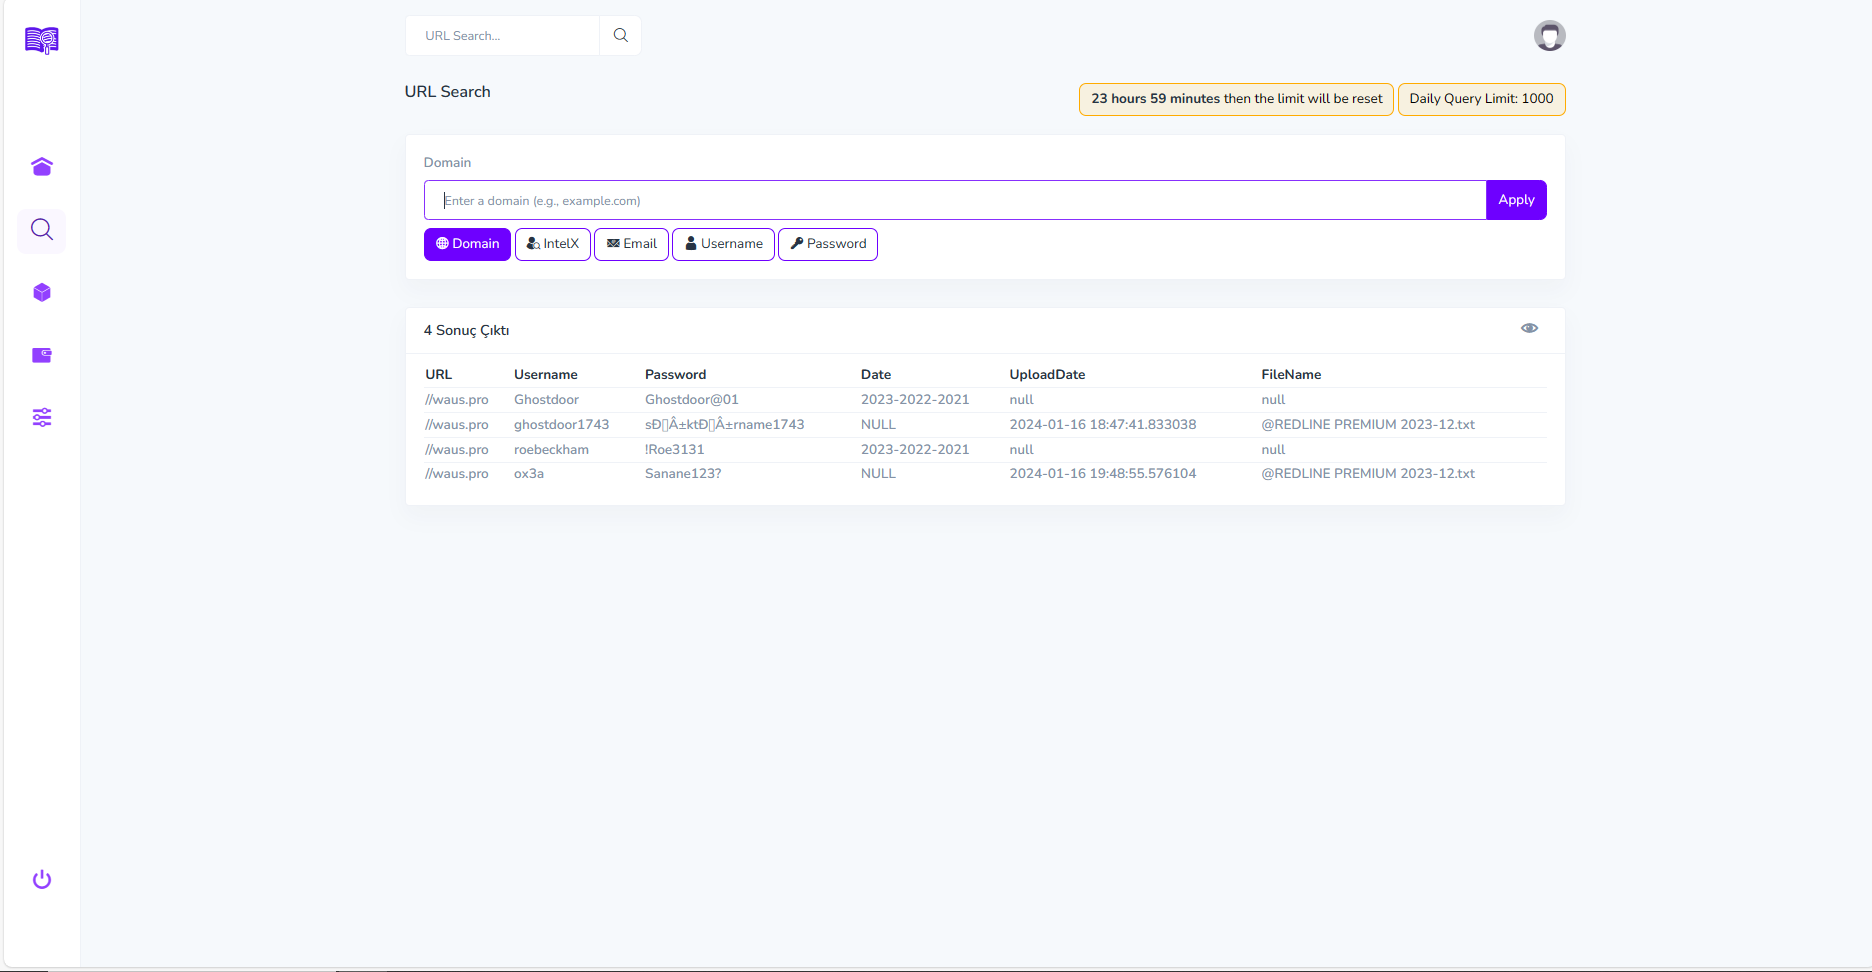Screen dimensions: 1872x972
Task: Click username cell ghostdoor1743
Action: pos(561,425)
